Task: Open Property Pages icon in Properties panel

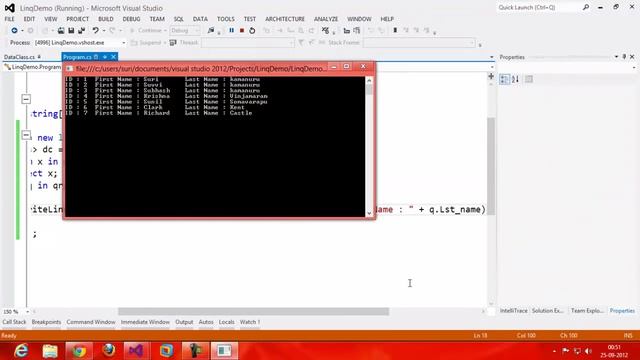Action: 529,79
